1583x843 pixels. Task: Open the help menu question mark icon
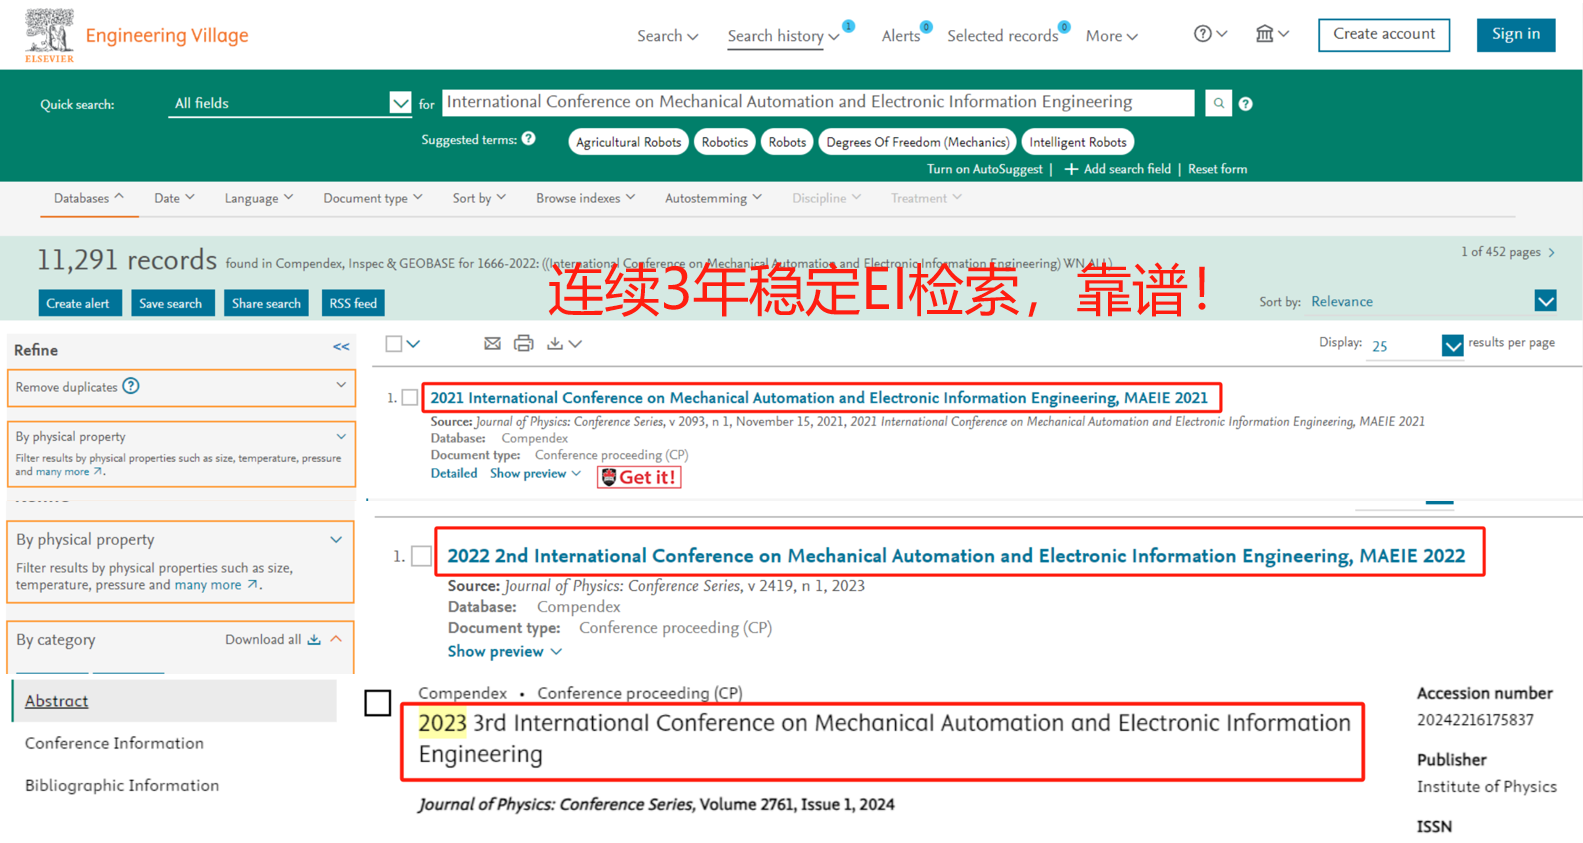click(x=1202, y=34)
